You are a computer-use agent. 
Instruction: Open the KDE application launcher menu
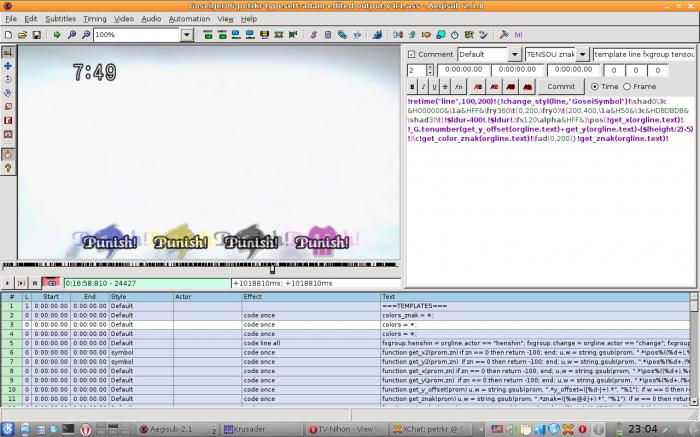tap(8, 429)
